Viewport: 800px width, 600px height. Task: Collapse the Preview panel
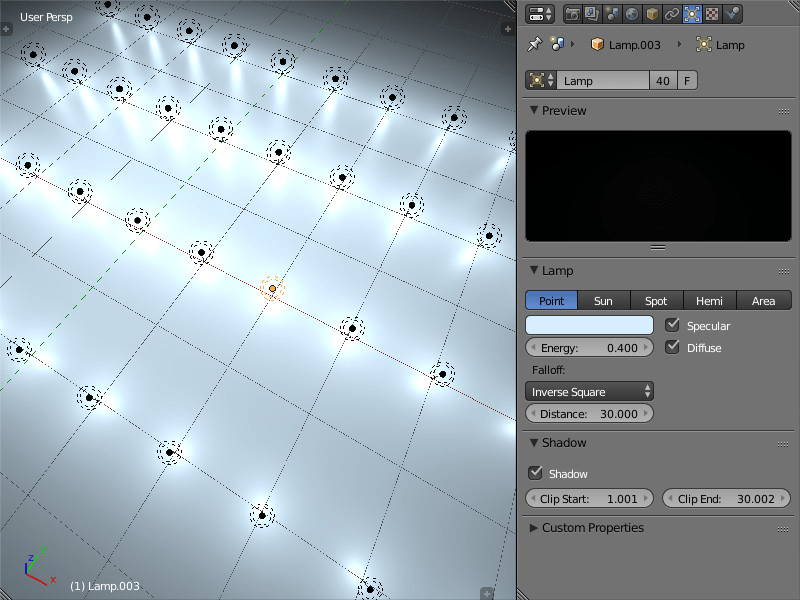[x=534, y=111]
